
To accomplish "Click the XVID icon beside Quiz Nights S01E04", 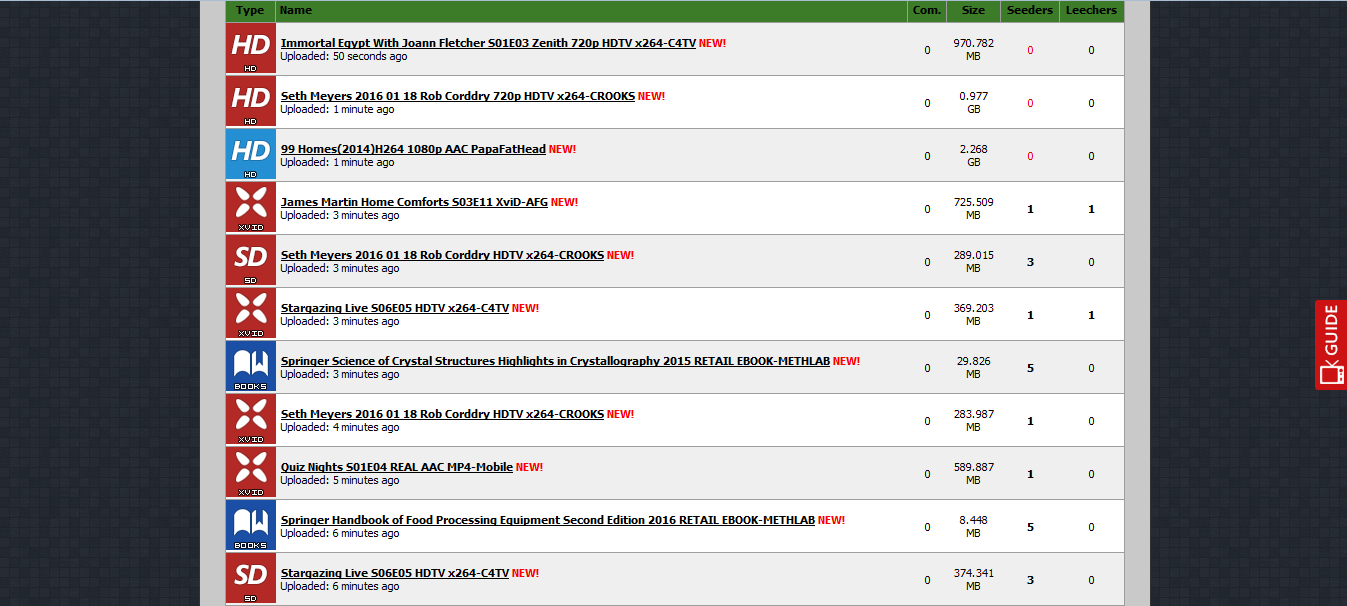I will click(251, 472).
